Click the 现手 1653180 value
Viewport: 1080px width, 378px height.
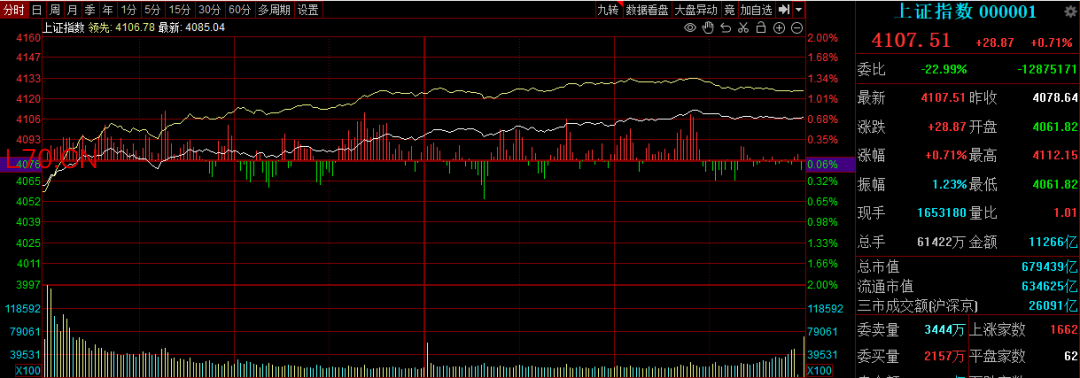click(x=942, y=213)
